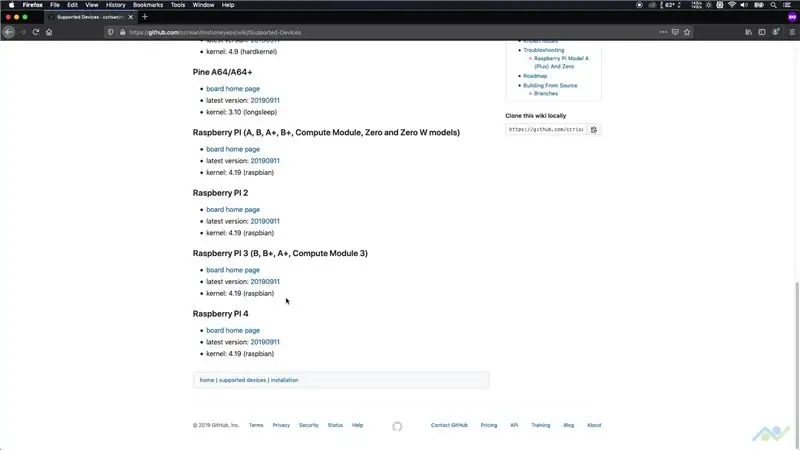This screenshot has width=800, height=450.
Task: Open Firefox library icon
Action: pos(748,32)
